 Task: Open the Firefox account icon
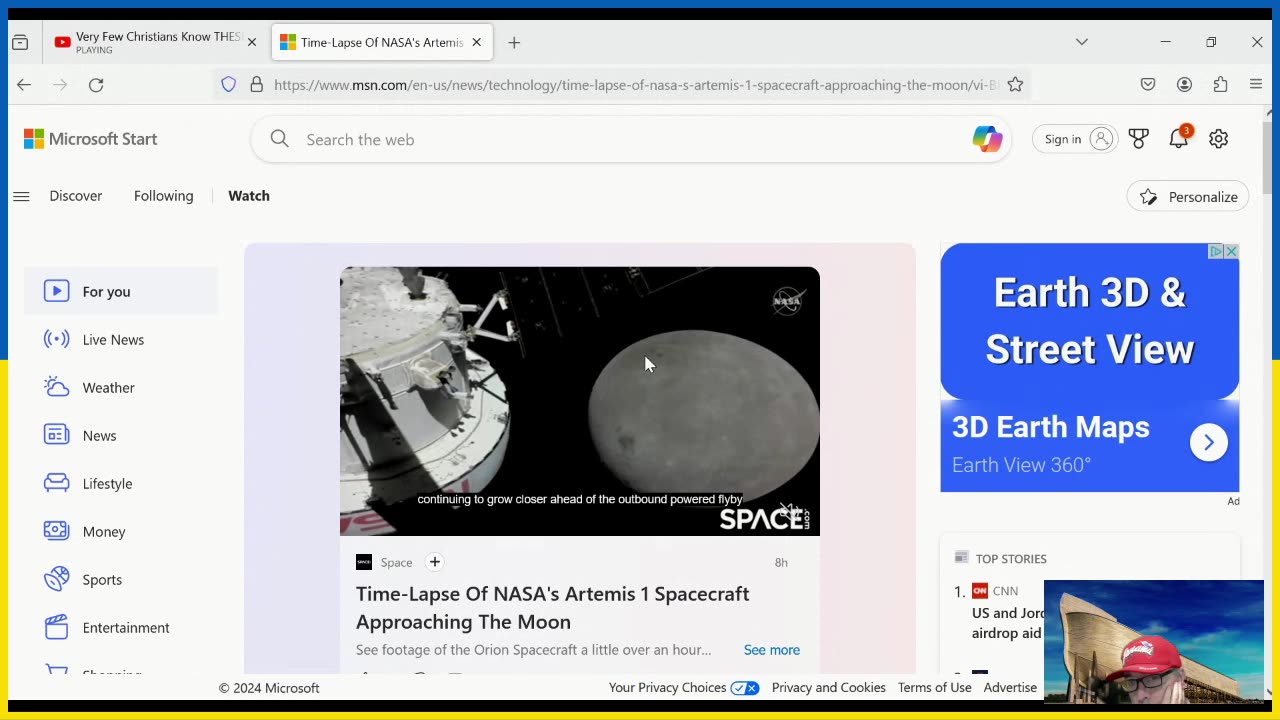[1184, 85]
